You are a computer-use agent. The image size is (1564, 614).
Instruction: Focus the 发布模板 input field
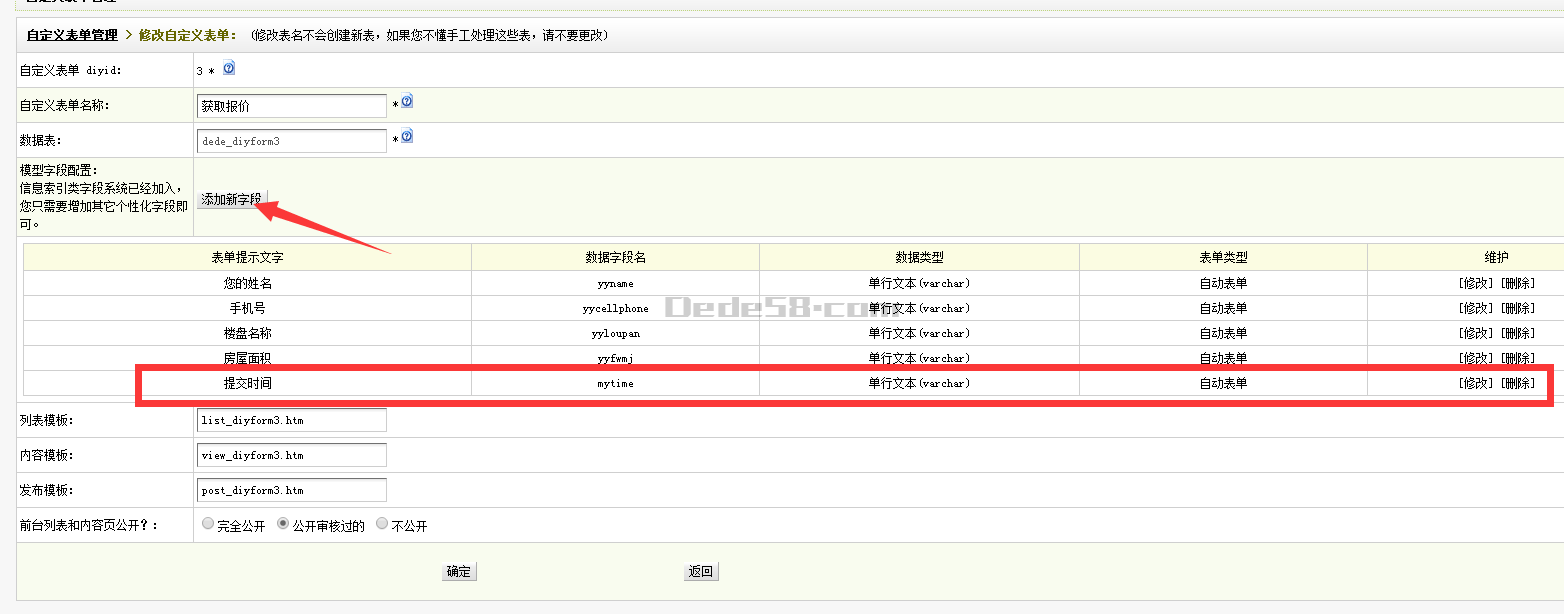click(292, 490)
